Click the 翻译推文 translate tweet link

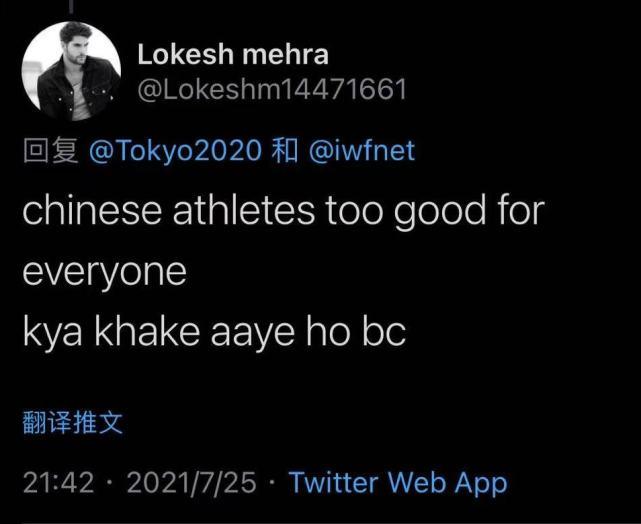tap(73, 422)
